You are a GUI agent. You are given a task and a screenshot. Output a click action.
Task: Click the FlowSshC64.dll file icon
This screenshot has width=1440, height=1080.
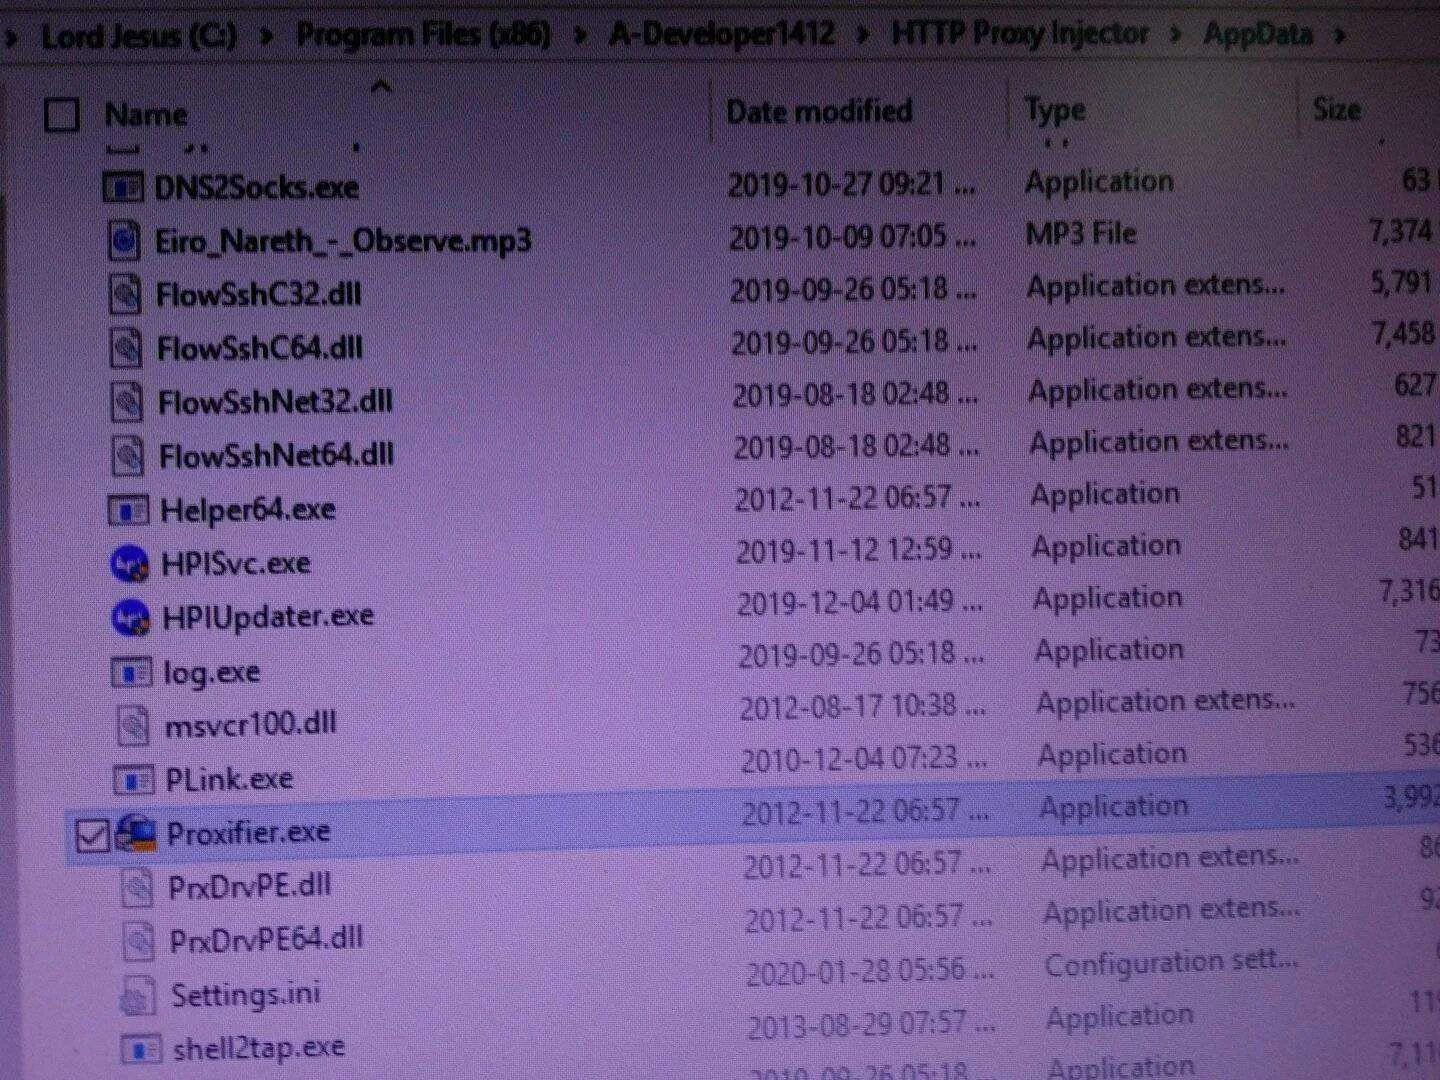127,348
